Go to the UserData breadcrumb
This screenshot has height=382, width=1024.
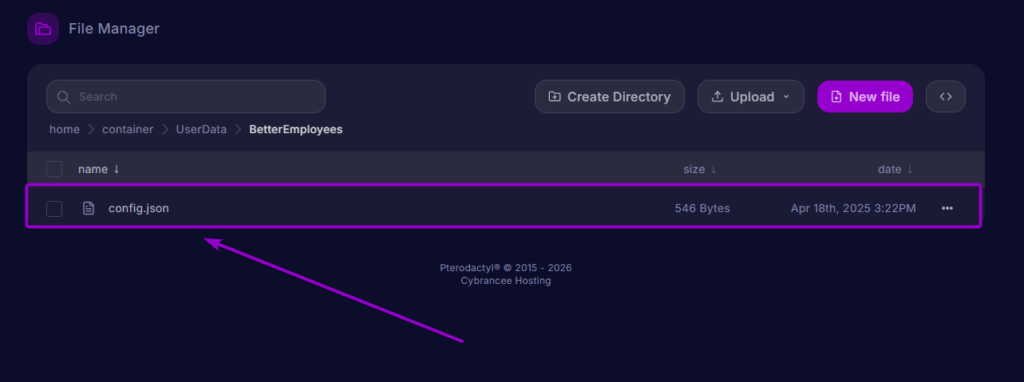[x=201, y=129]
